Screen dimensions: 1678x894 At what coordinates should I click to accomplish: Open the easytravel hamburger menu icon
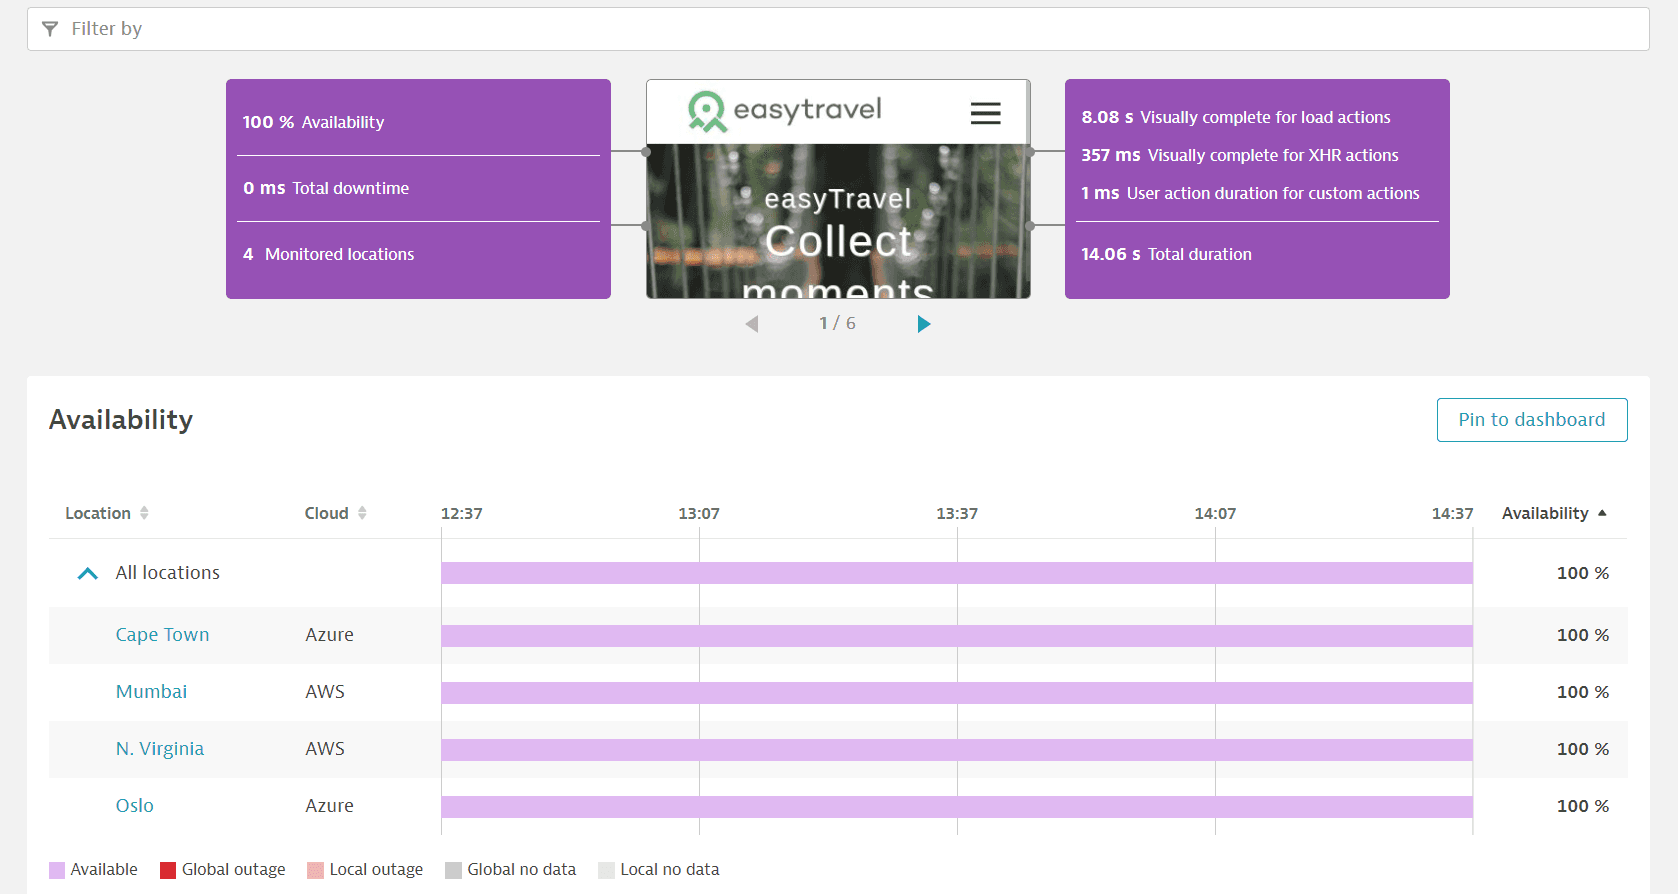[x=985, y=113]
